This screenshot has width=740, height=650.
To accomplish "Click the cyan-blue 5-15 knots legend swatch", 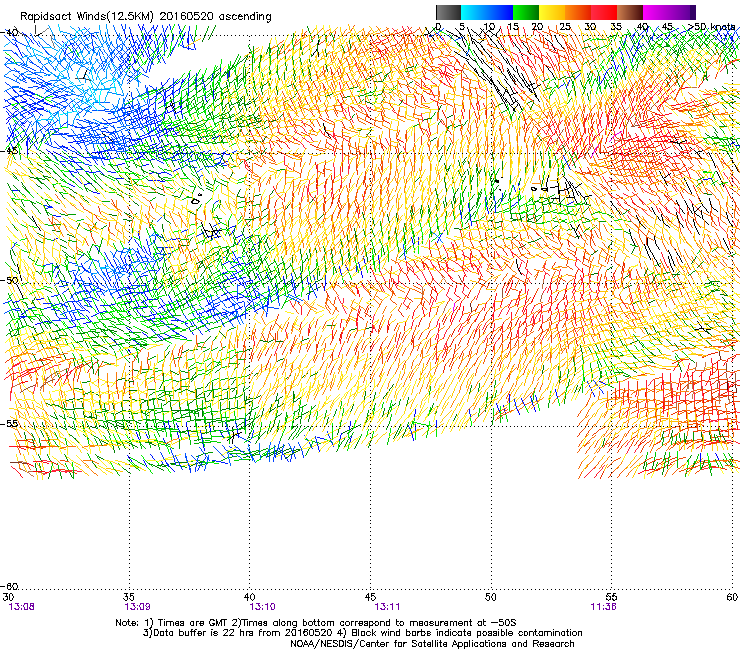I will (x=487, y=12).
